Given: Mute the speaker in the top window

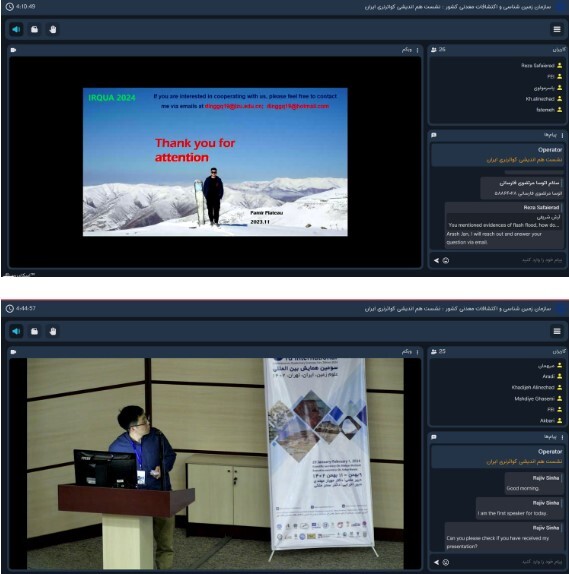Looking at the screenshot, I should click(x=16, y=29).
